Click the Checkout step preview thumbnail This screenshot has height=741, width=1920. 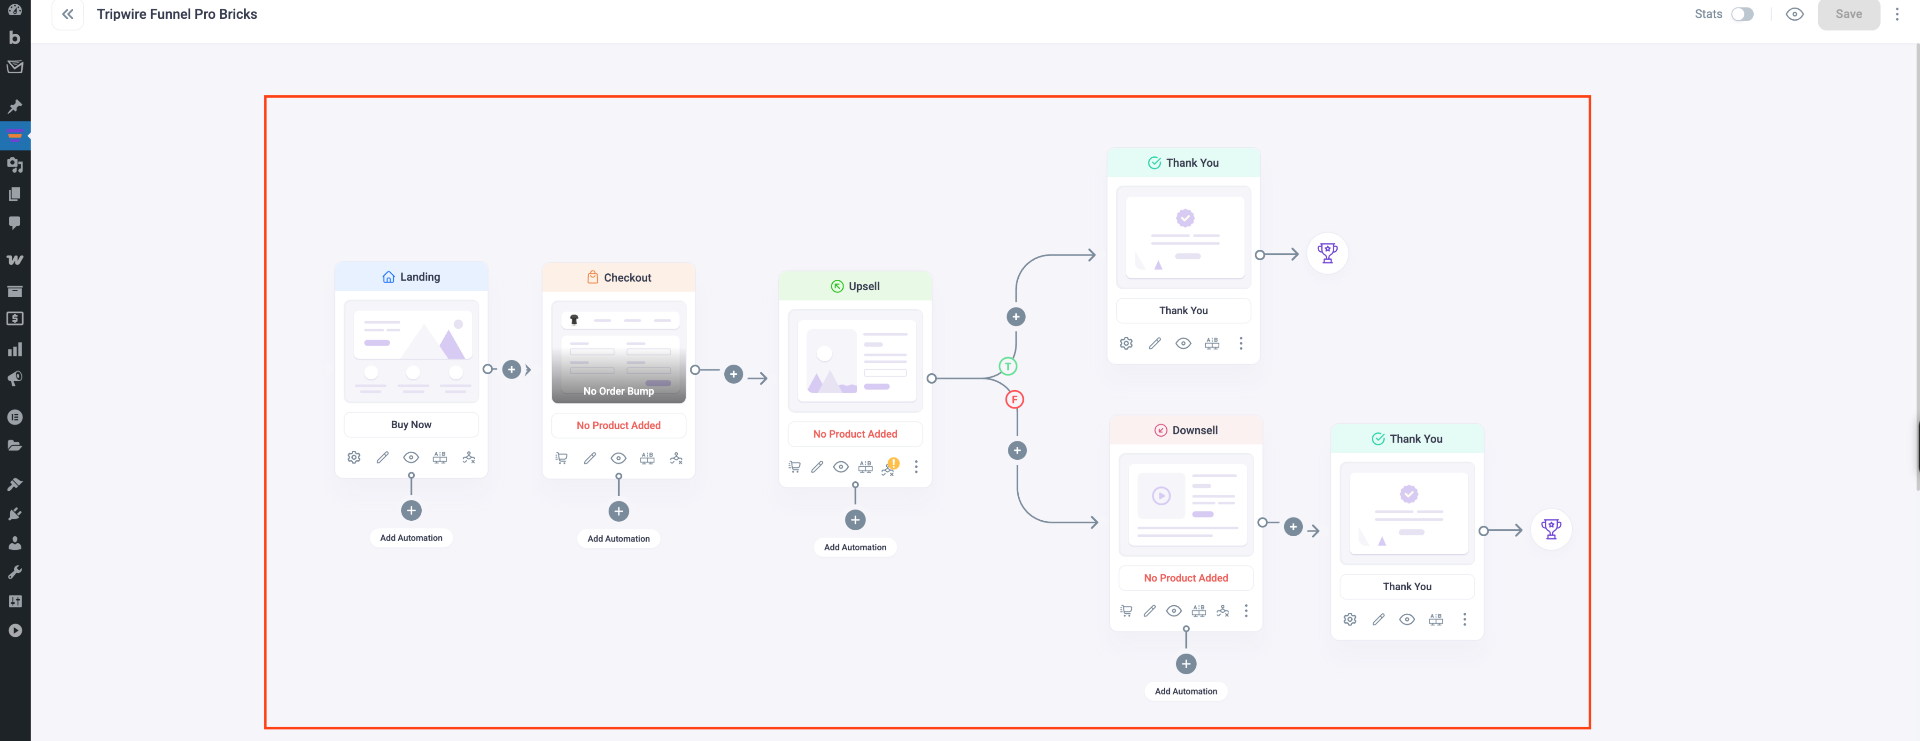[x=619, y=351]
